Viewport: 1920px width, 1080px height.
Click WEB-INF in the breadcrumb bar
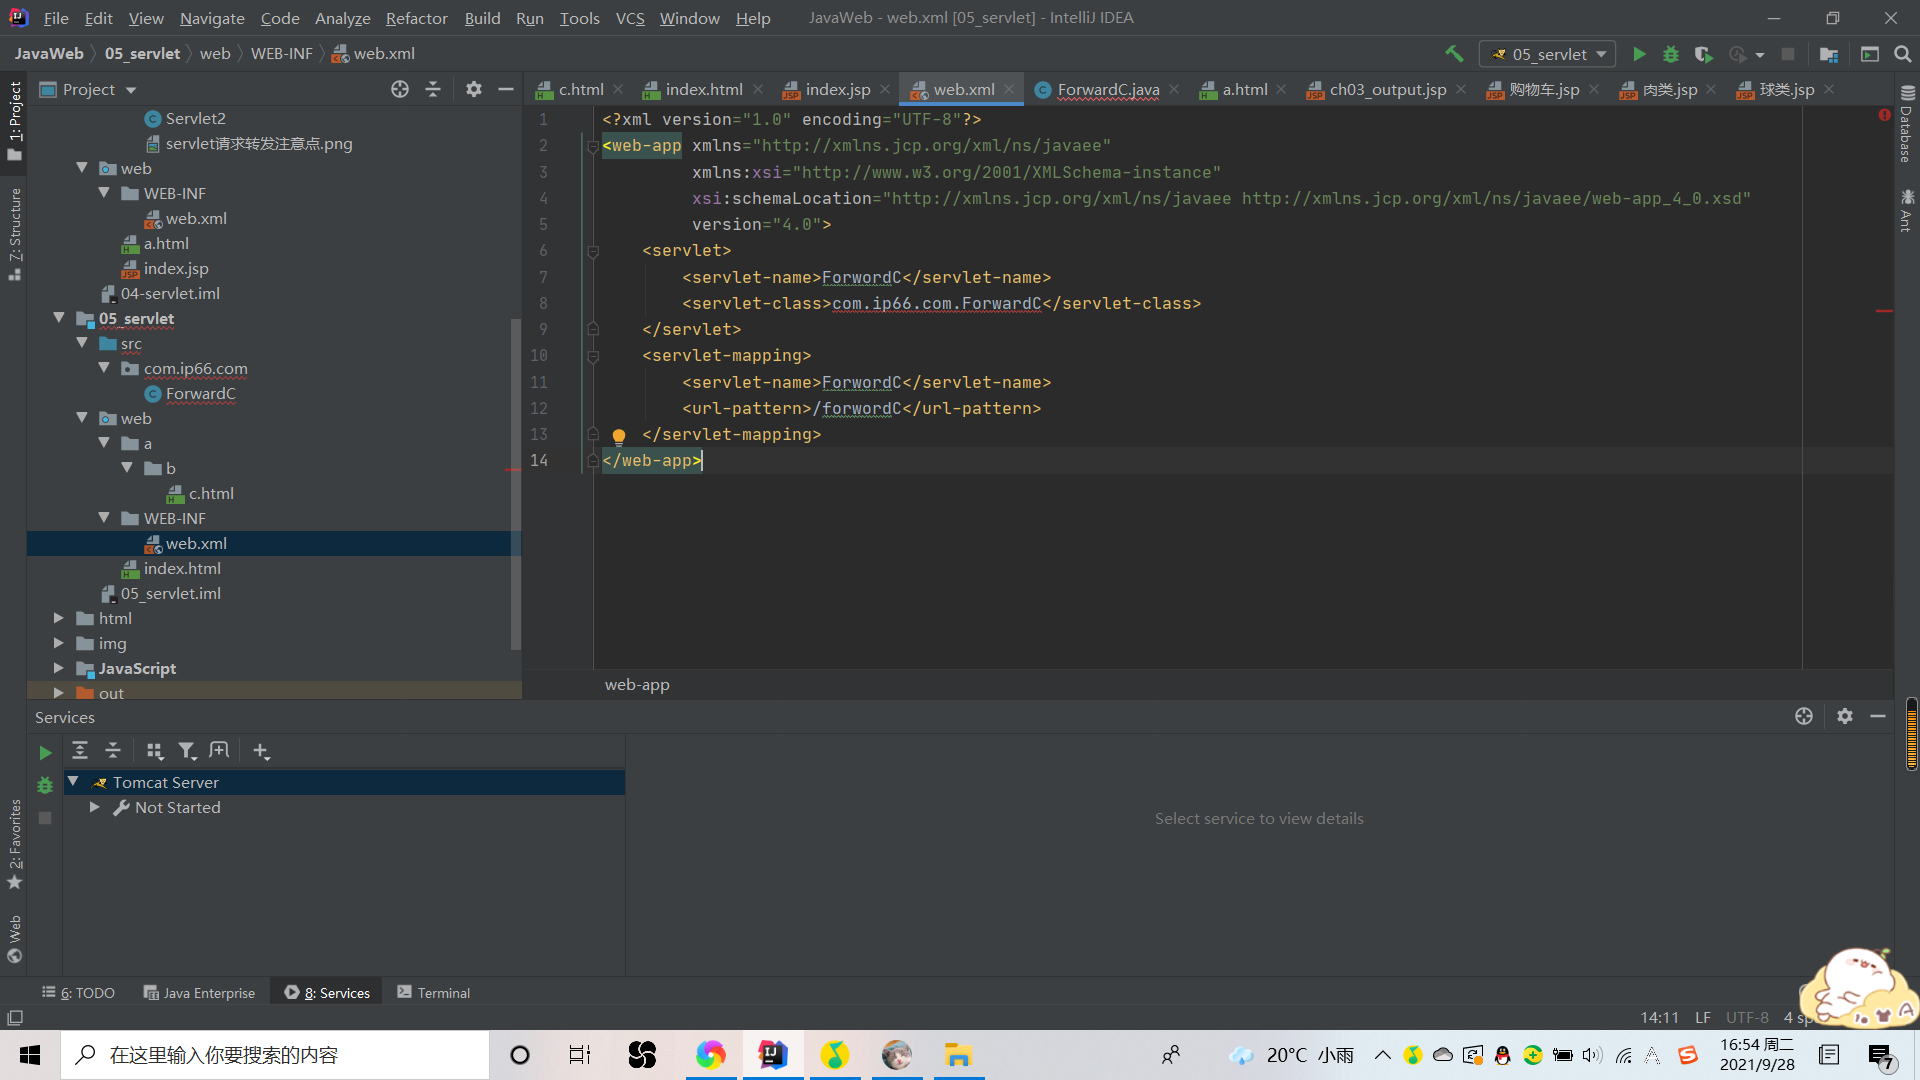click(x=281, y=53)
